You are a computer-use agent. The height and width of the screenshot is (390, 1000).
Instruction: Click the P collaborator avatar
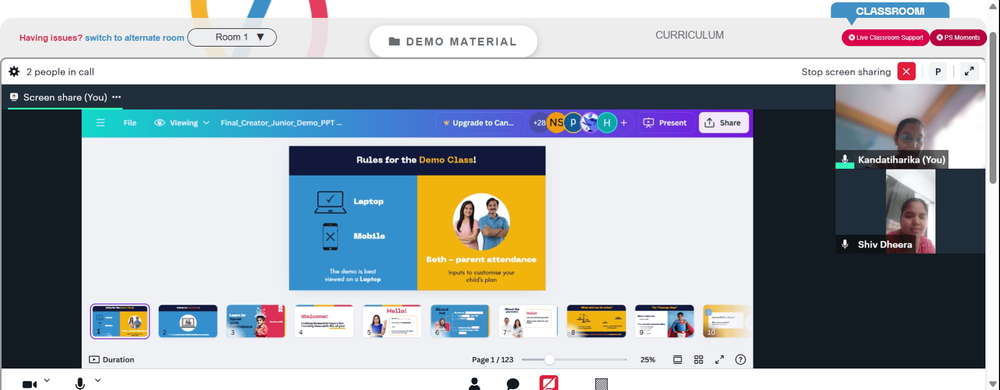pyautogui.click(x=573, y=123)
